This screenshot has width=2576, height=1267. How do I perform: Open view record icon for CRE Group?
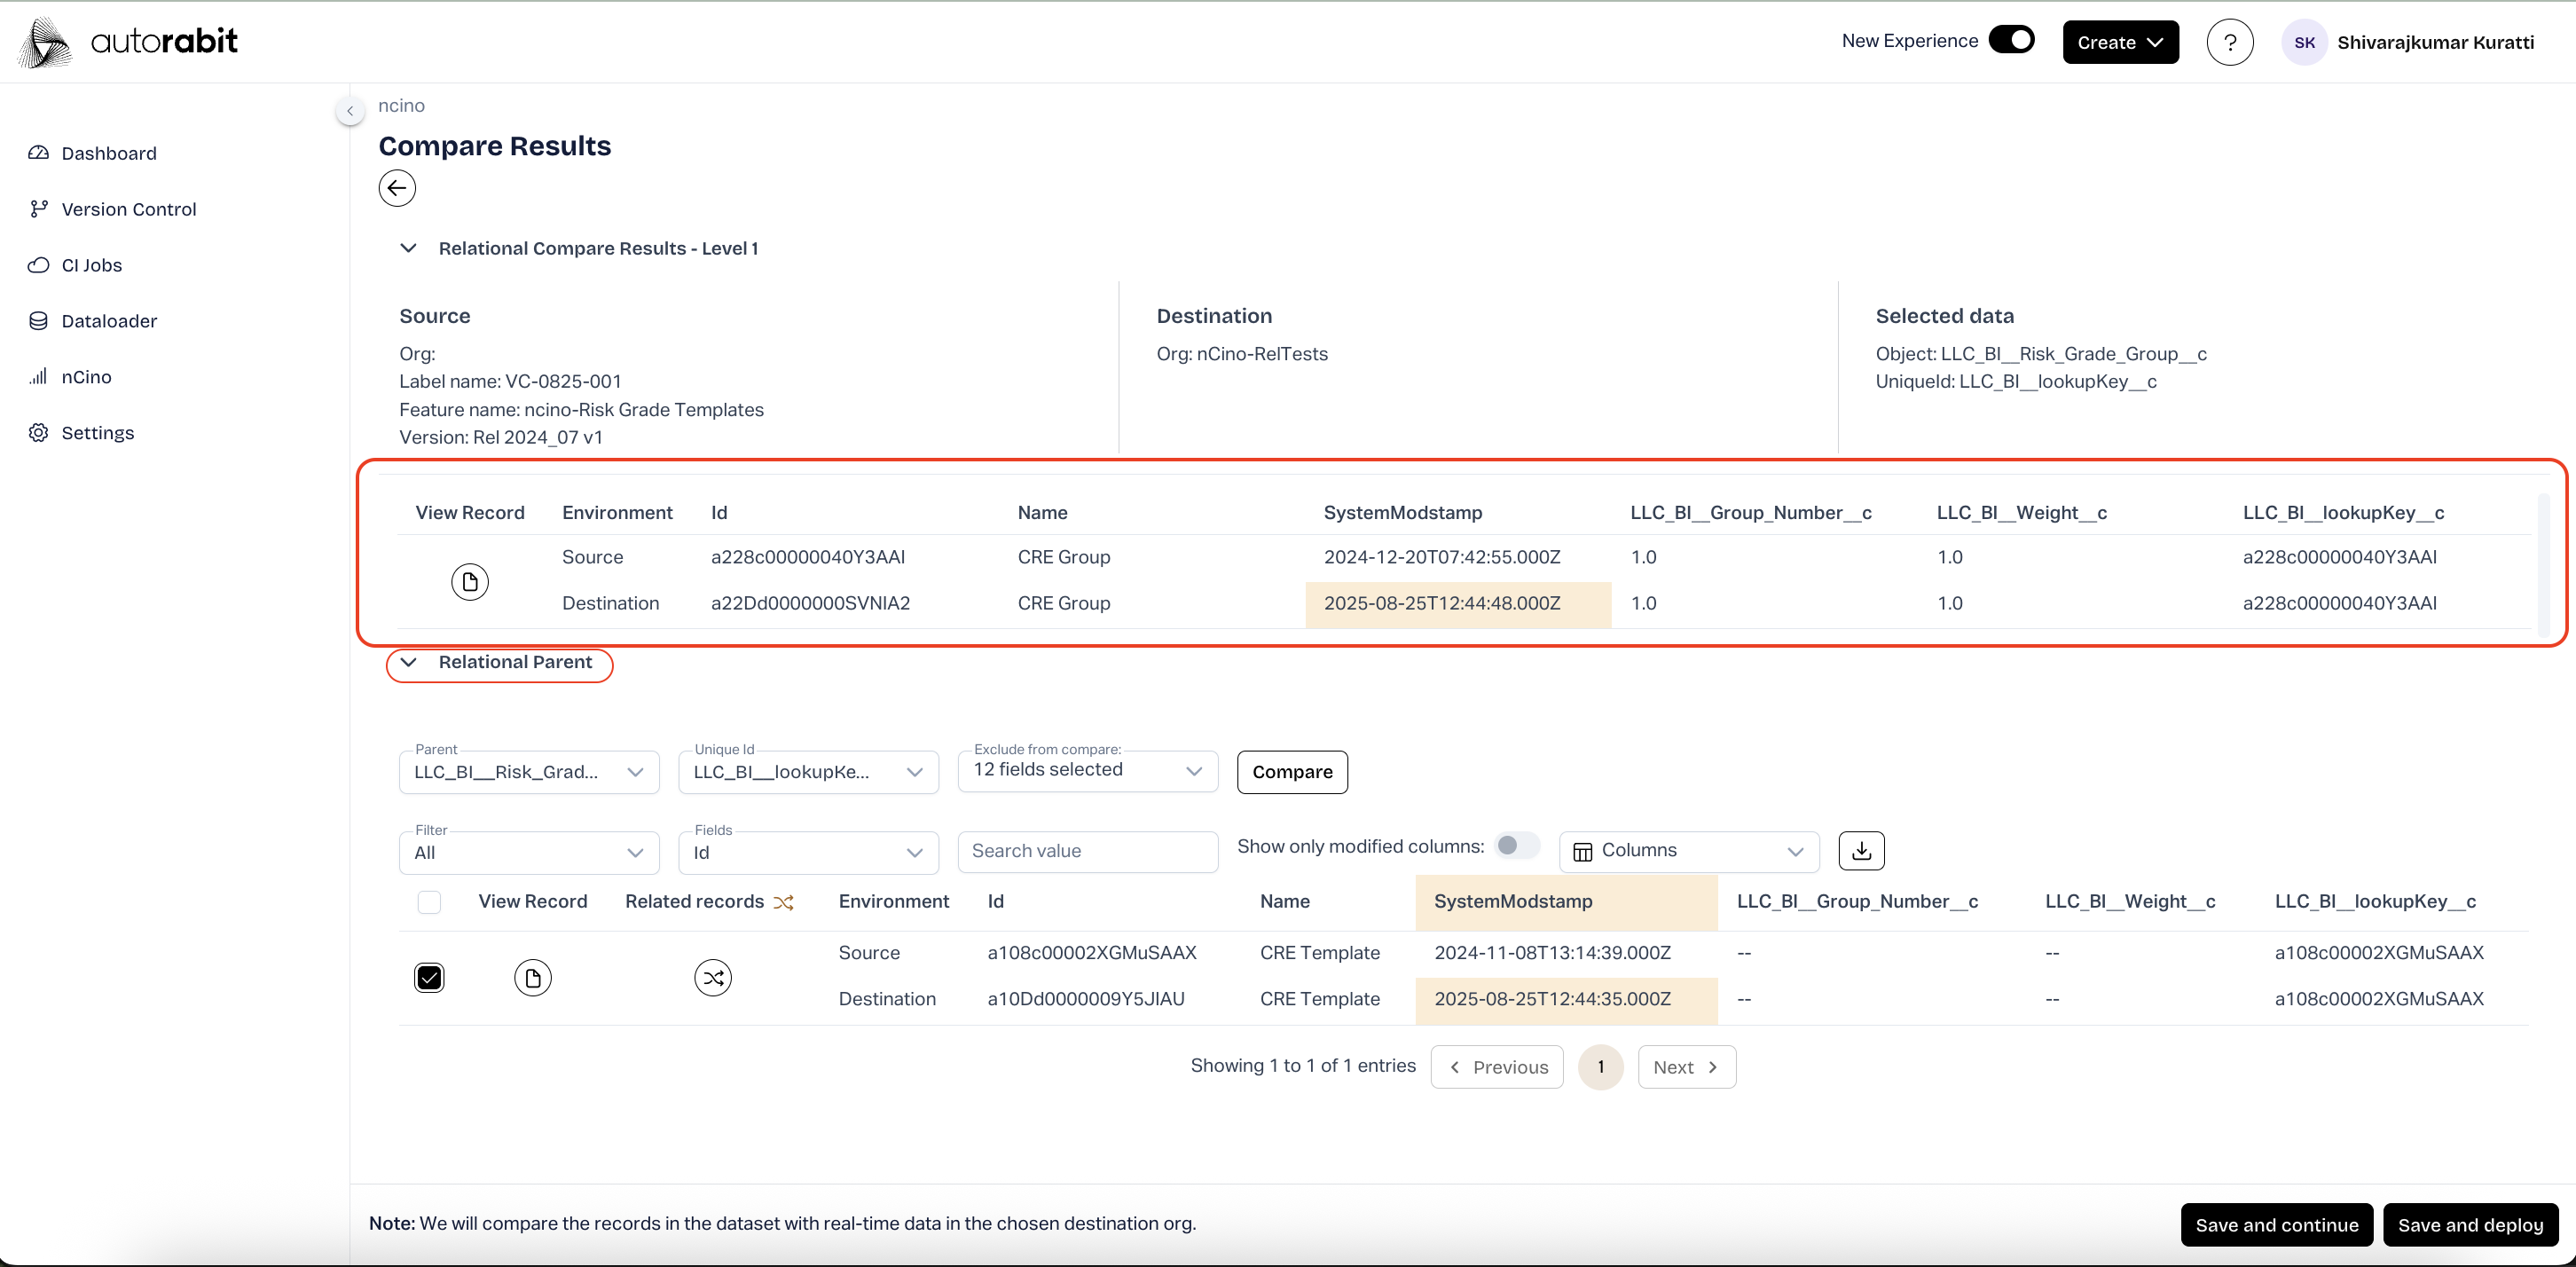(x=470, y=581)
